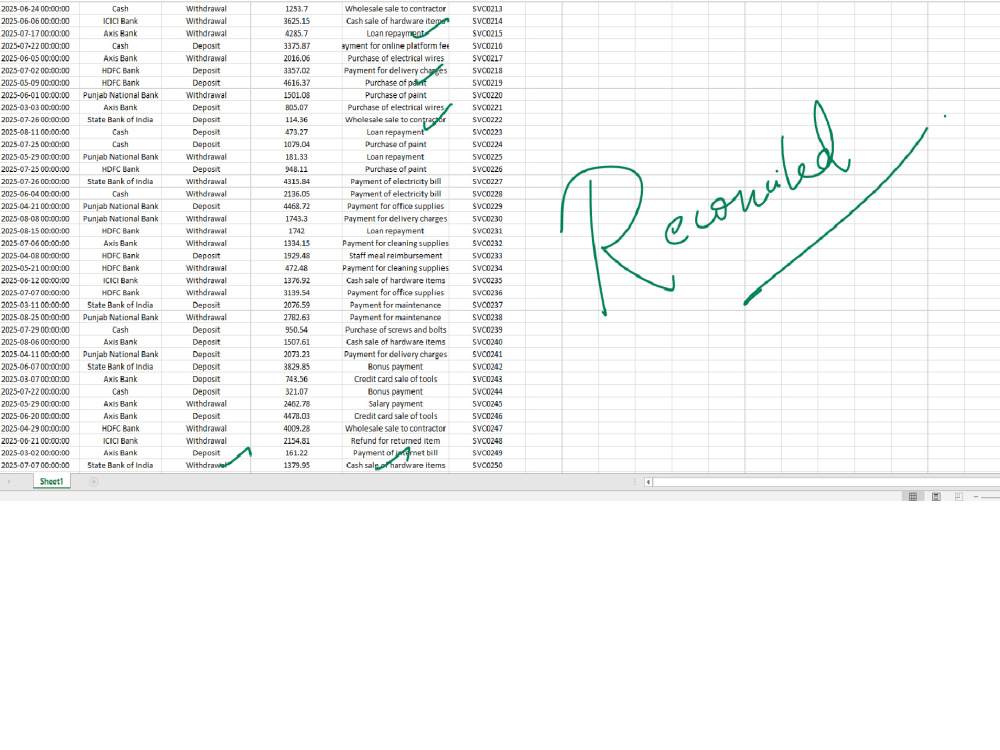Select voucher cell SVC0213
1000x750 pixels.
487,9
